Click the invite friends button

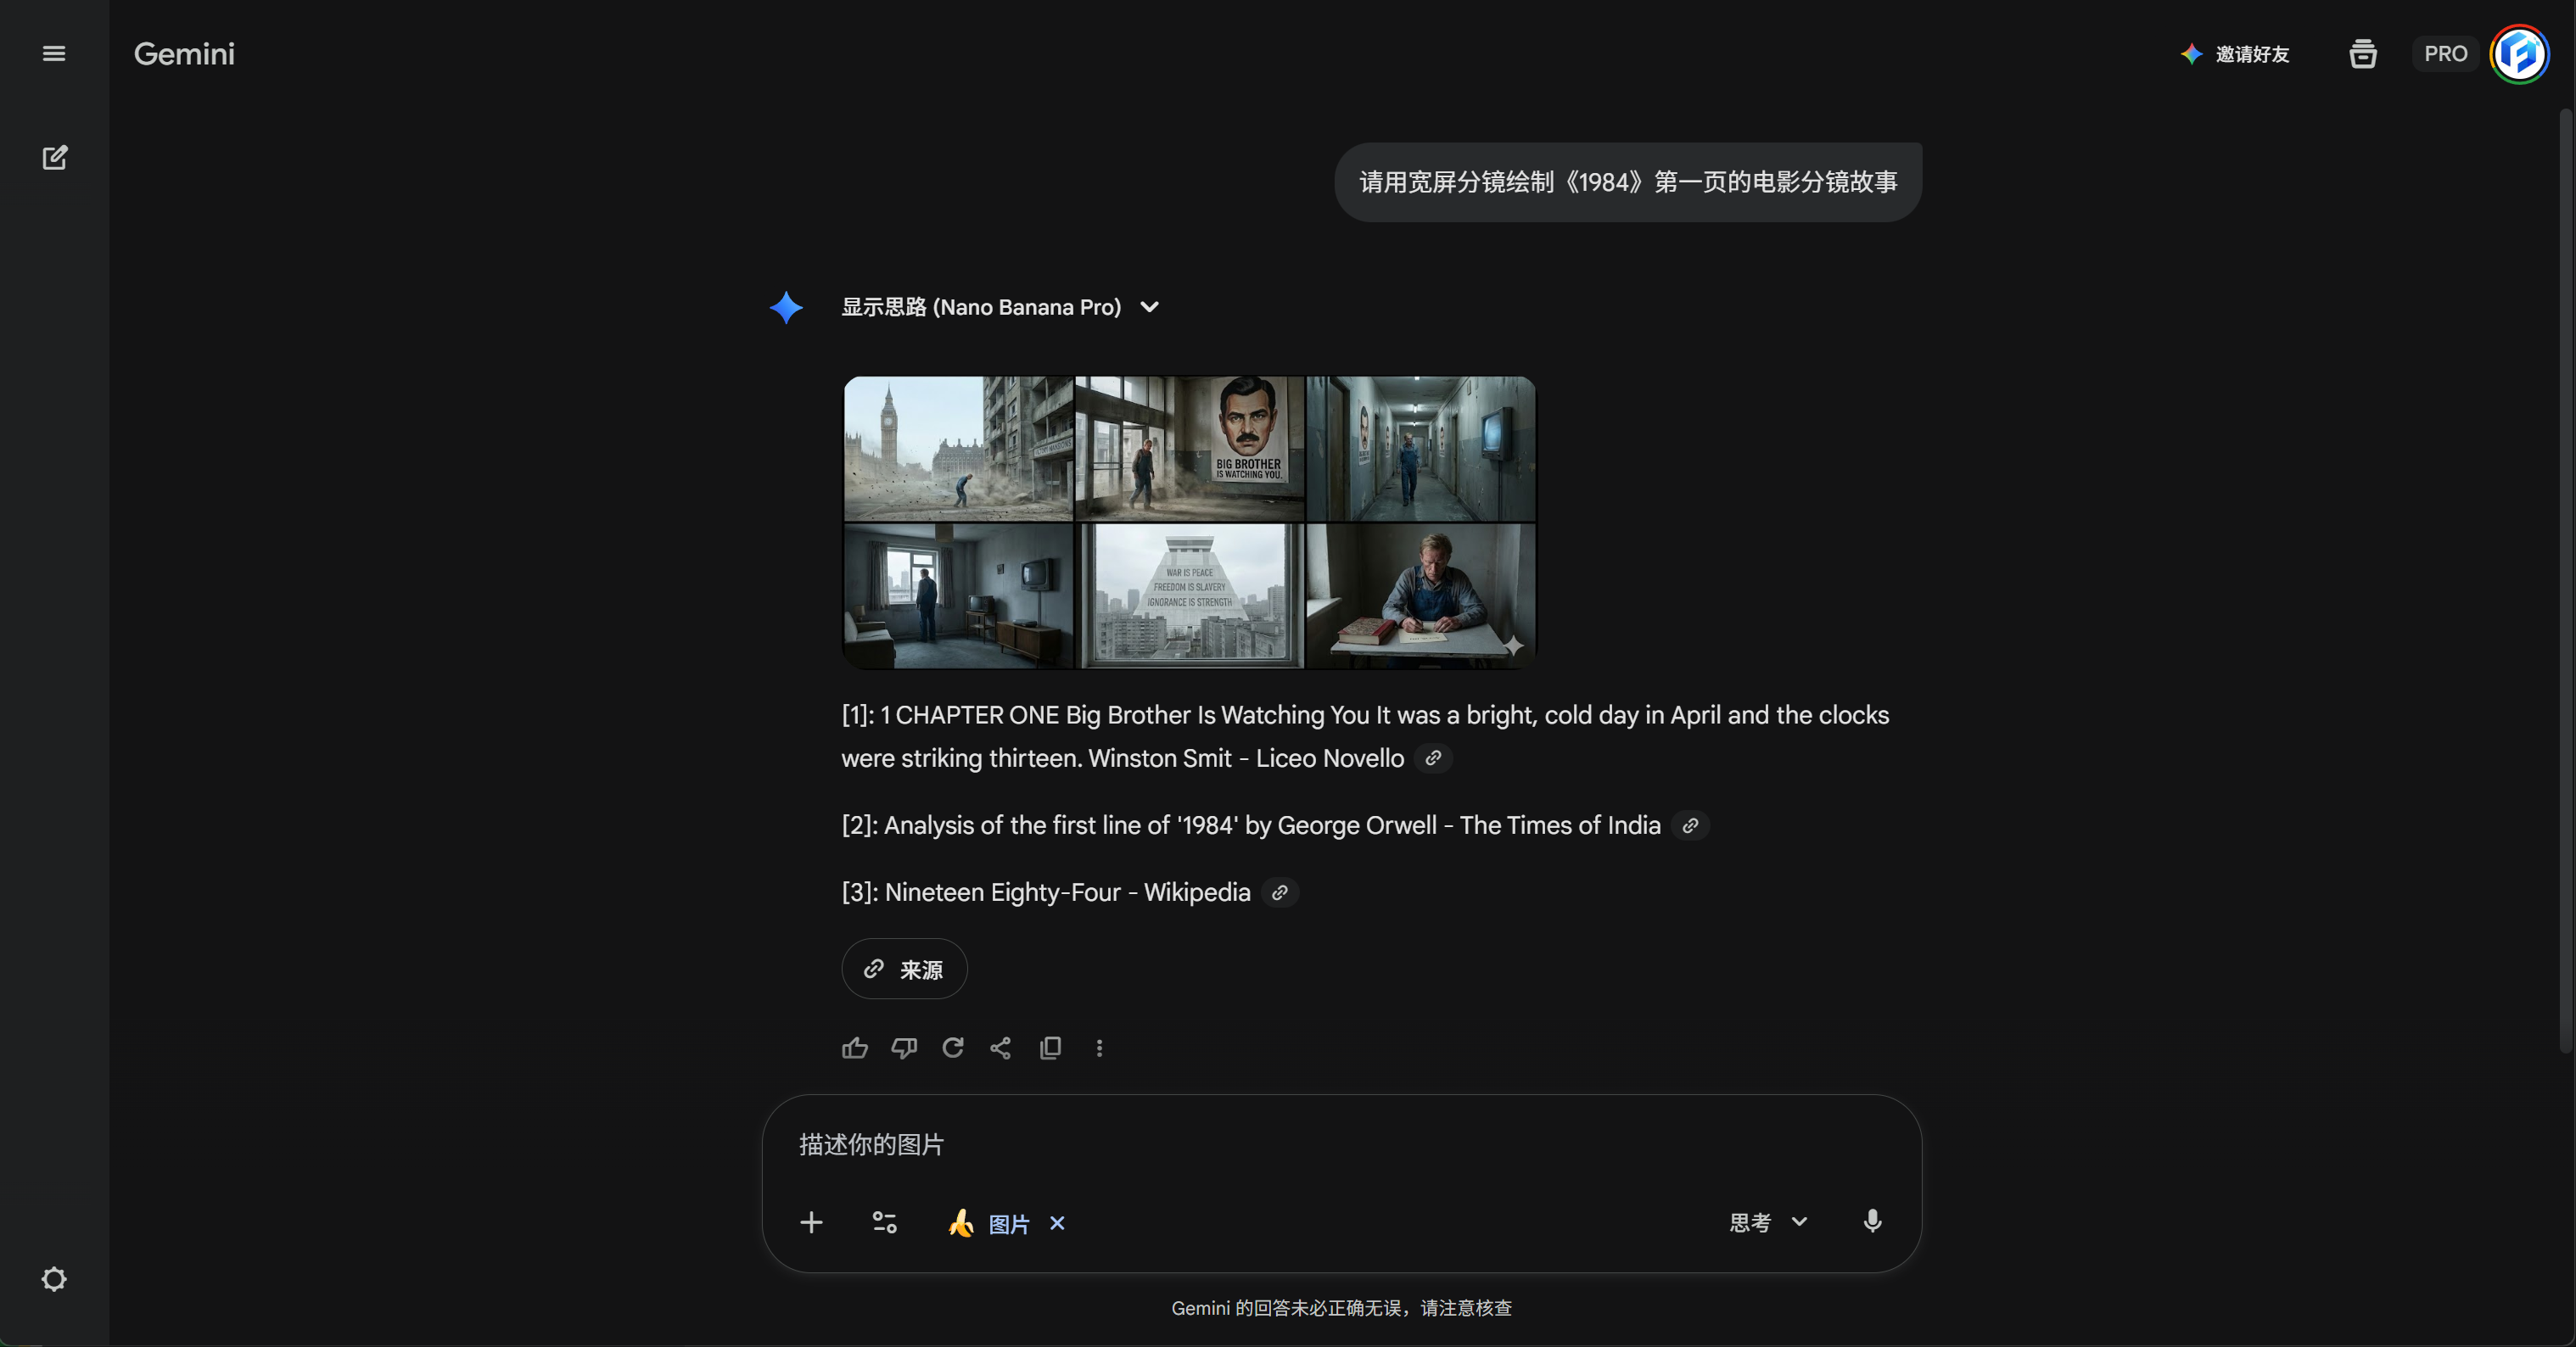point(2235,54)
